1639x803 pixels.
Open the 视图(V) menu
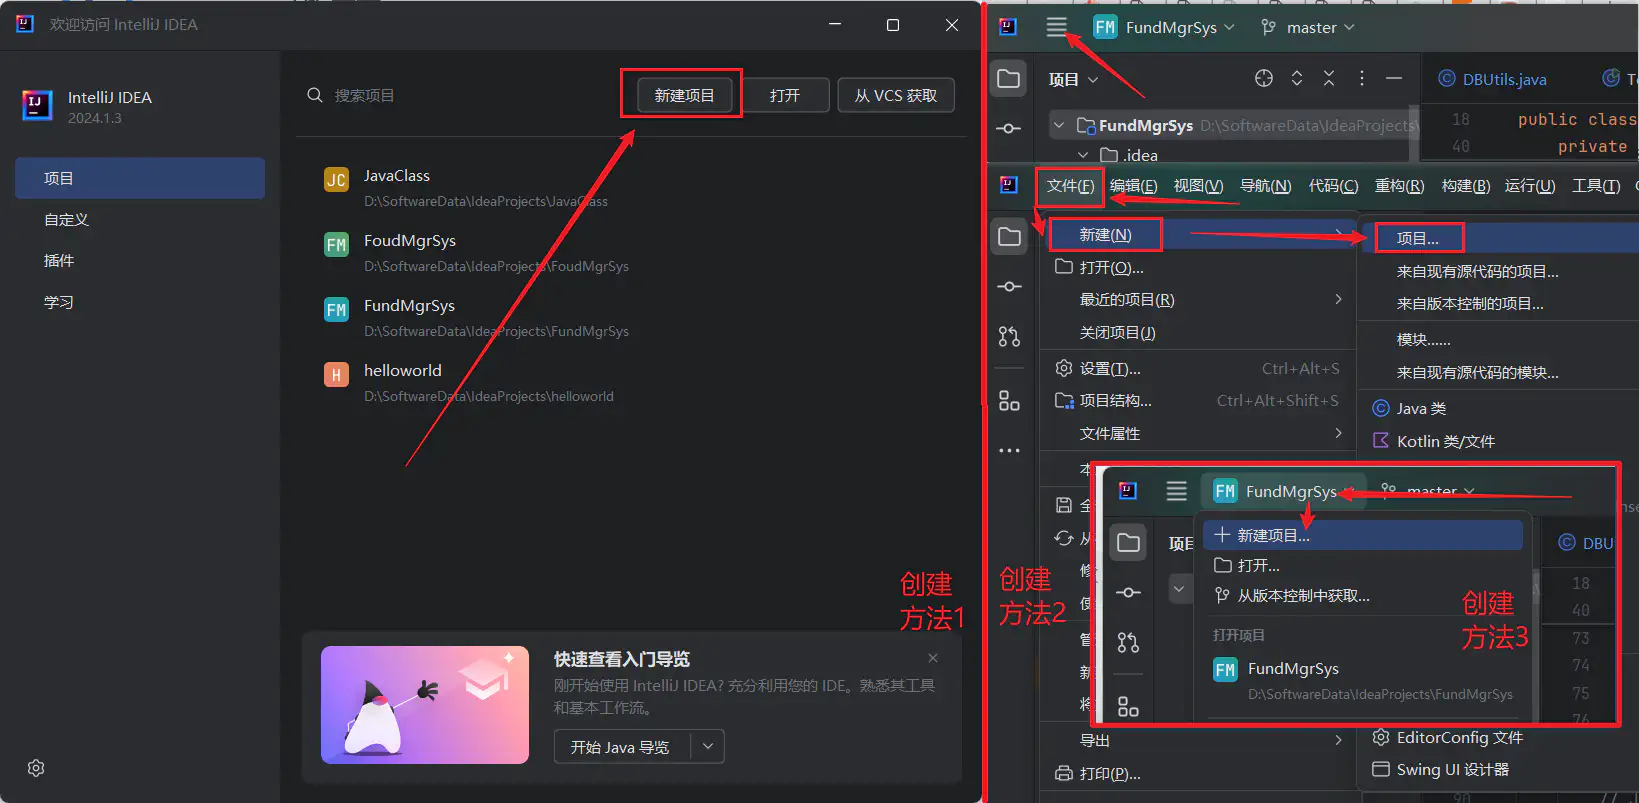tap(1198, 186)
